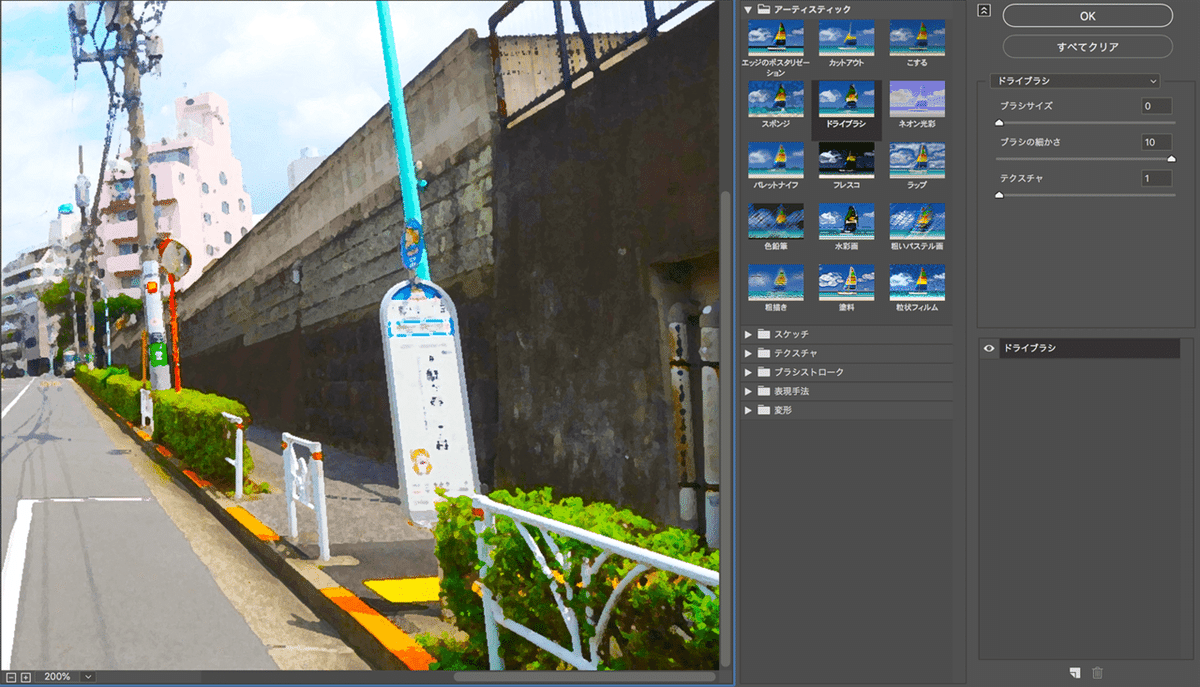Select the ネオン光彩 filter thumbnail
The image size is (1200, 687).
(917, 99)
